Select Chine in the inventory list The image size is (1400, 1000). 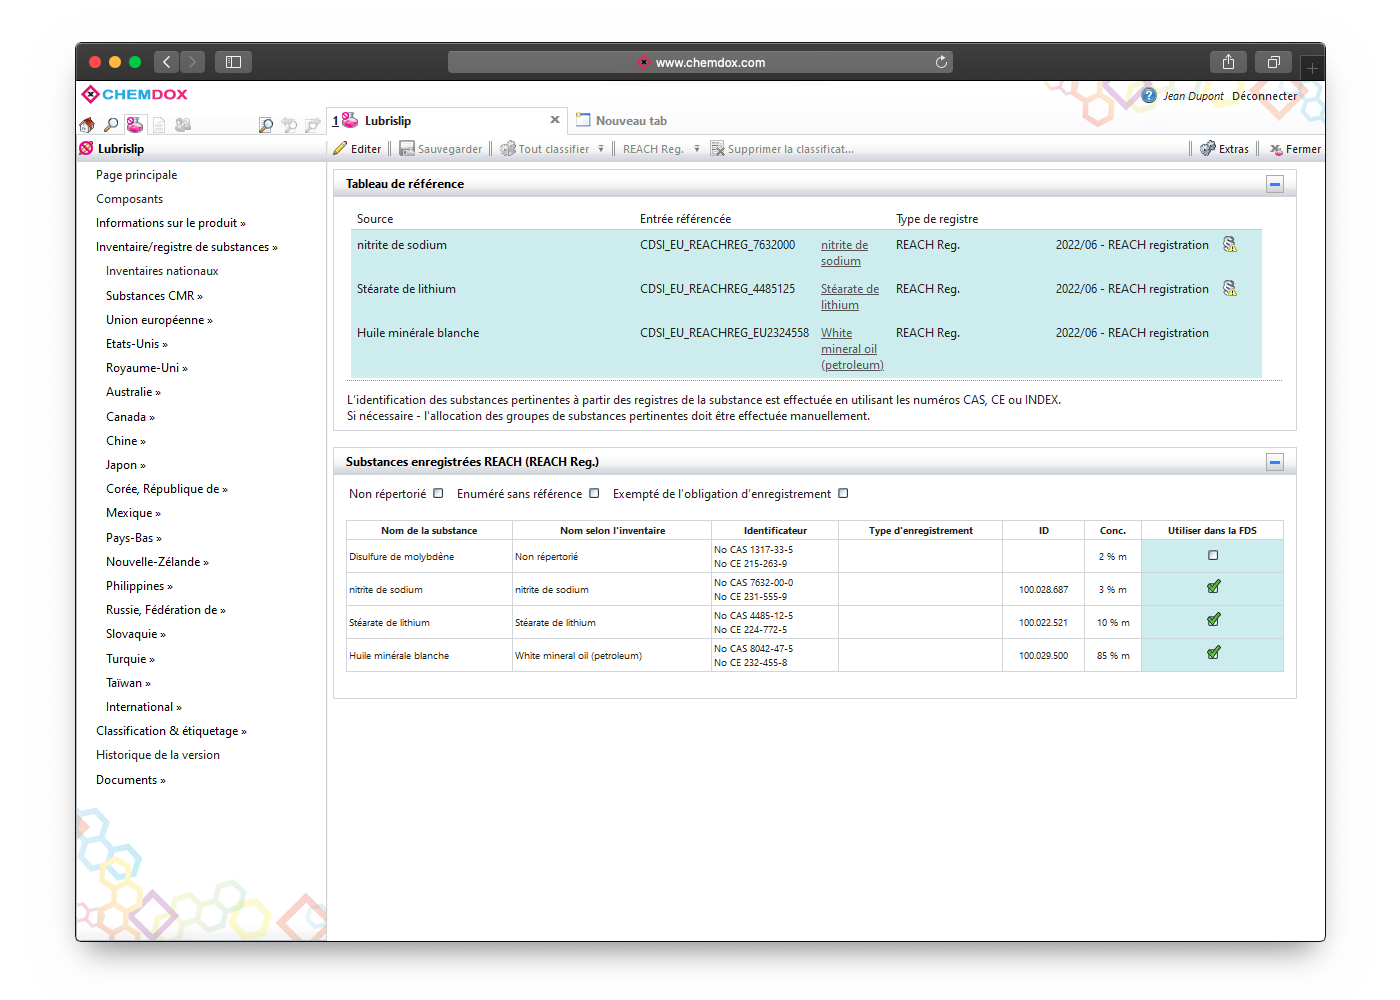[126, 441]
